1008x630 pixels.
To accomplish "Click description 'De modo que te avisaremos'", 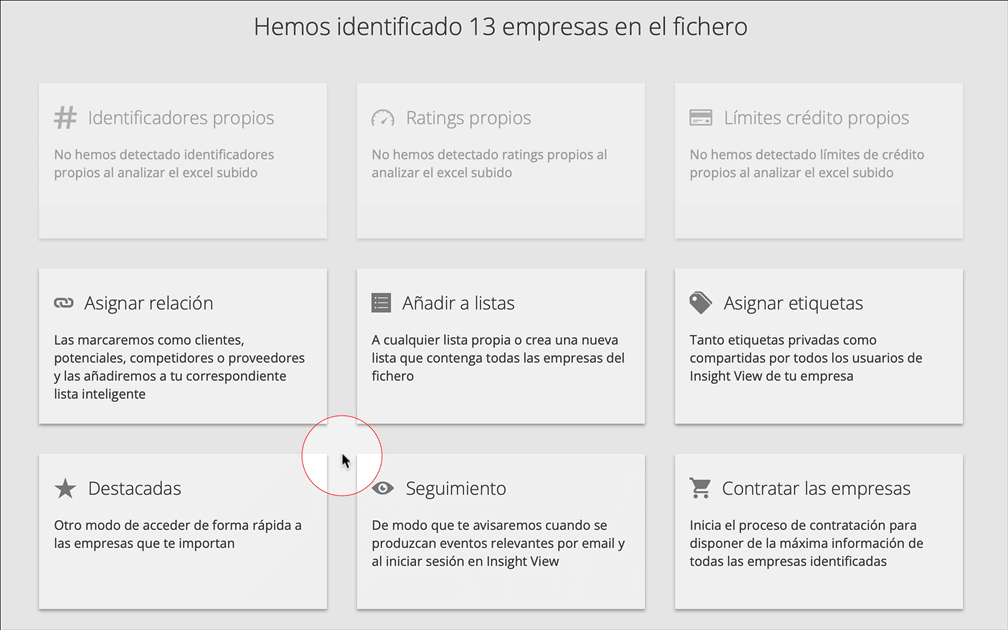I will (x=498, y=543).
